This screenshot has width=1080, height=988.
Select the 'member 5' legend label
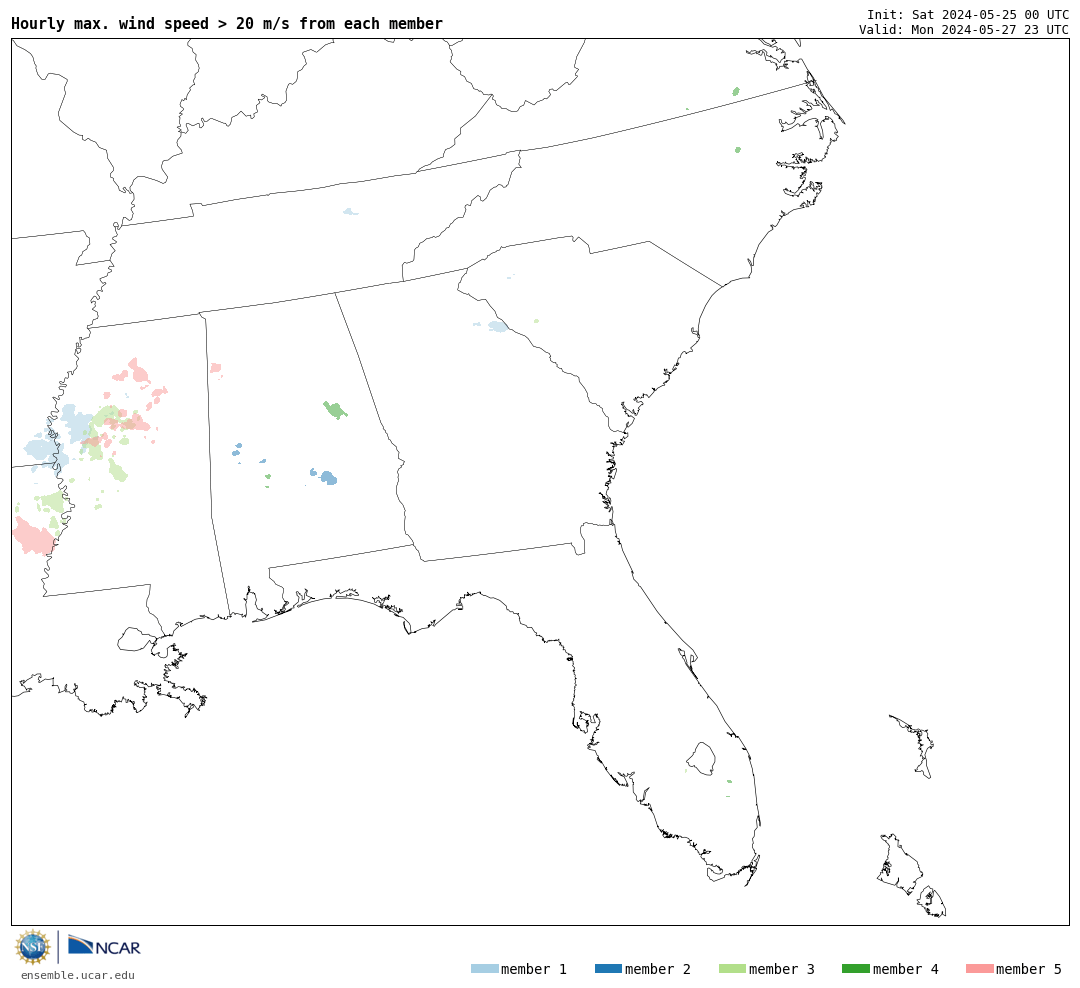tap(1029, 969)
